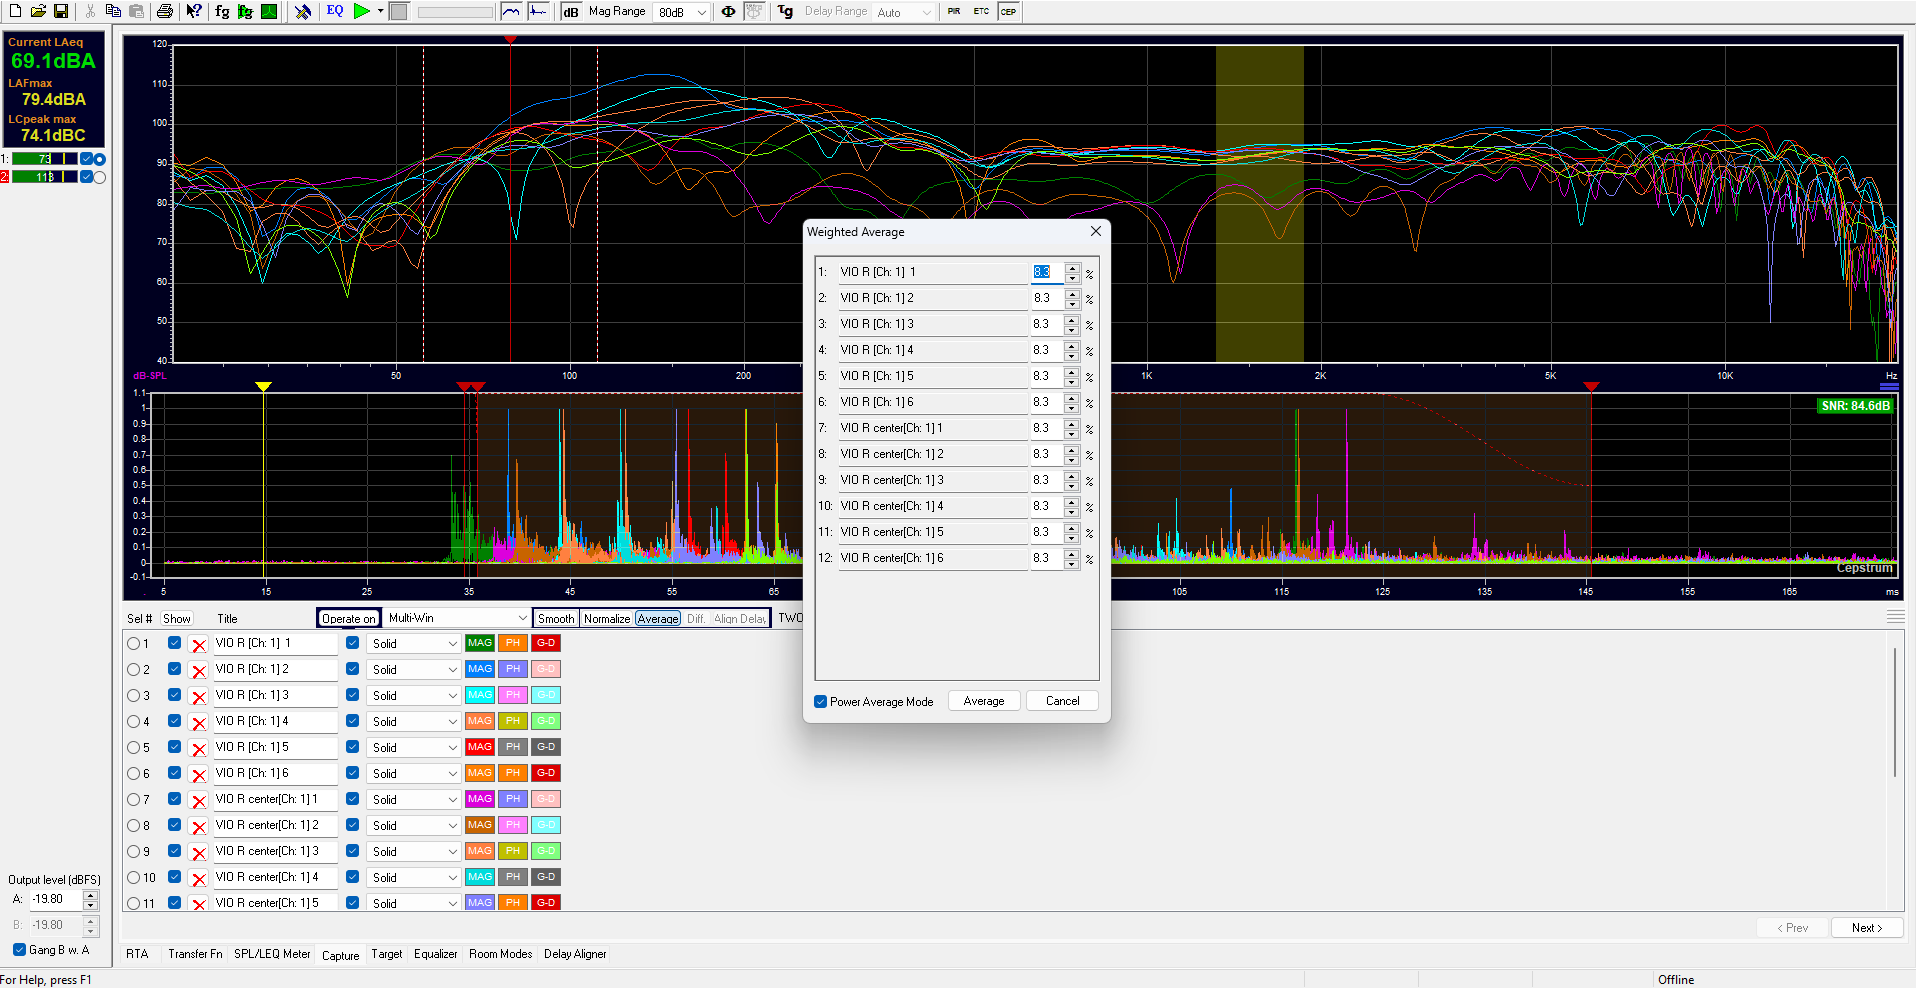This screenshot has width=1916, height=988.
Task: Click the ETC view icon
Action: 981,12
